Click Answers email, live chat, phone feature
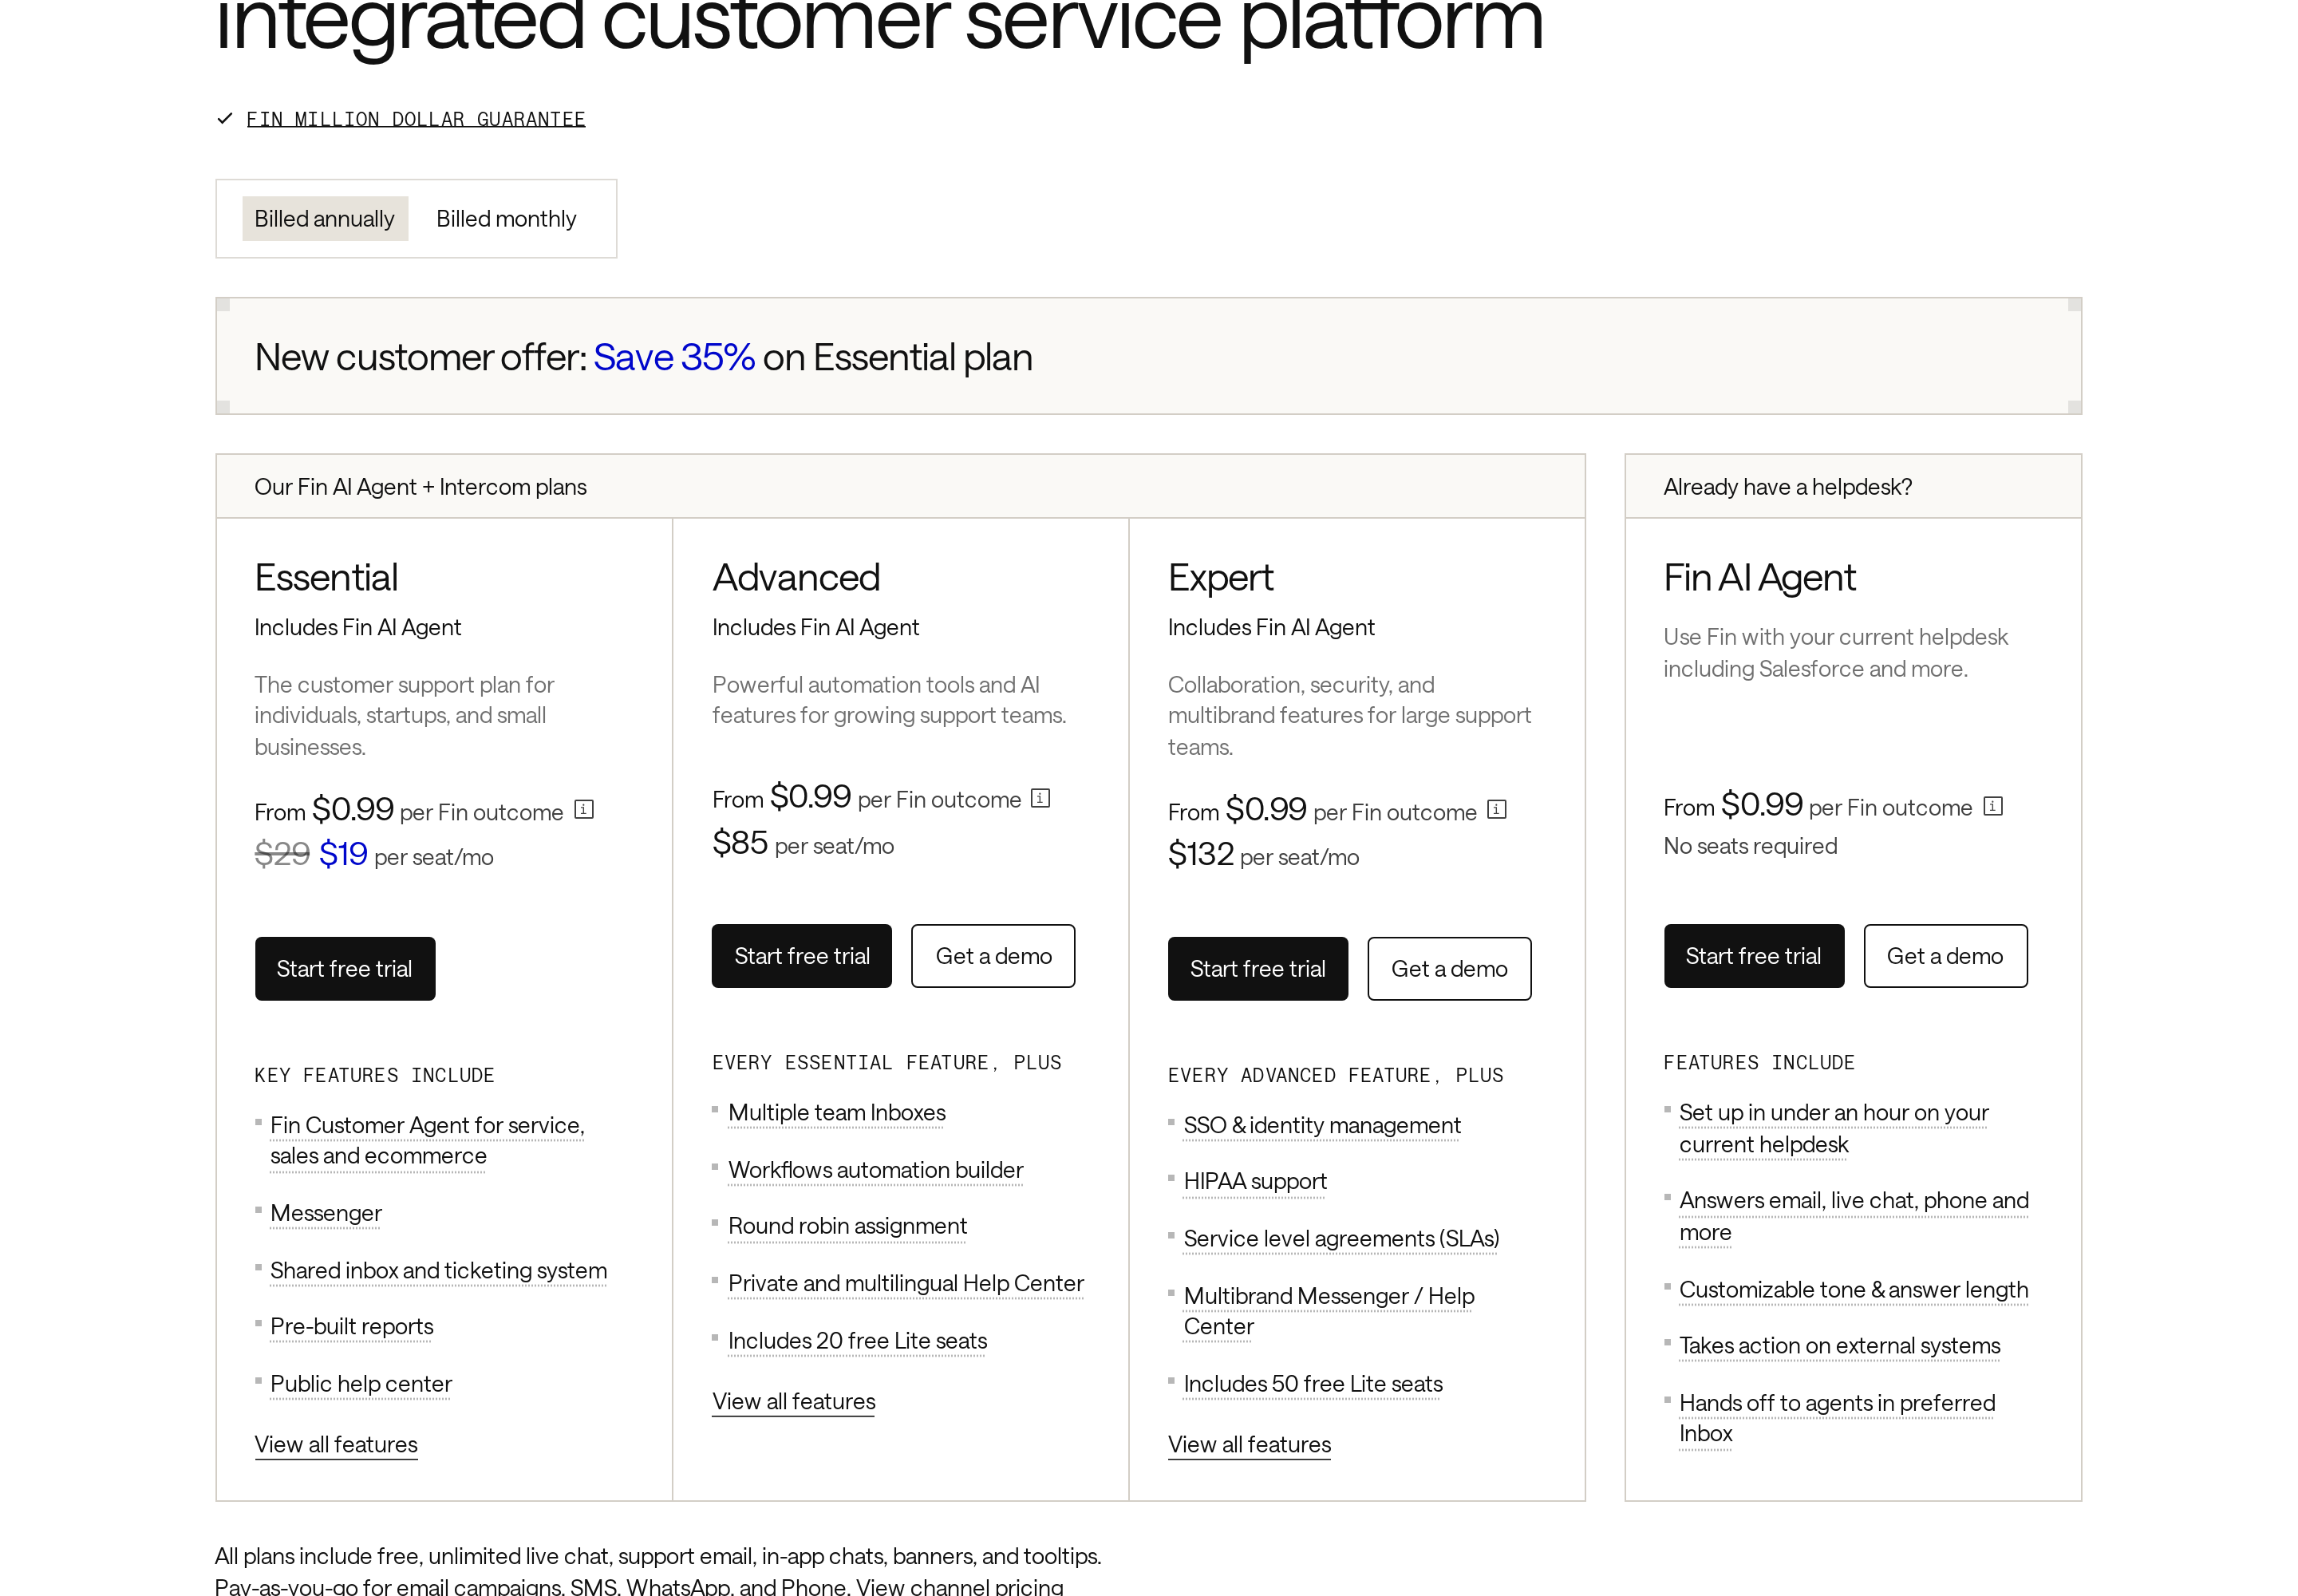2298x1596 pixels. (x=1853, y=1216)
